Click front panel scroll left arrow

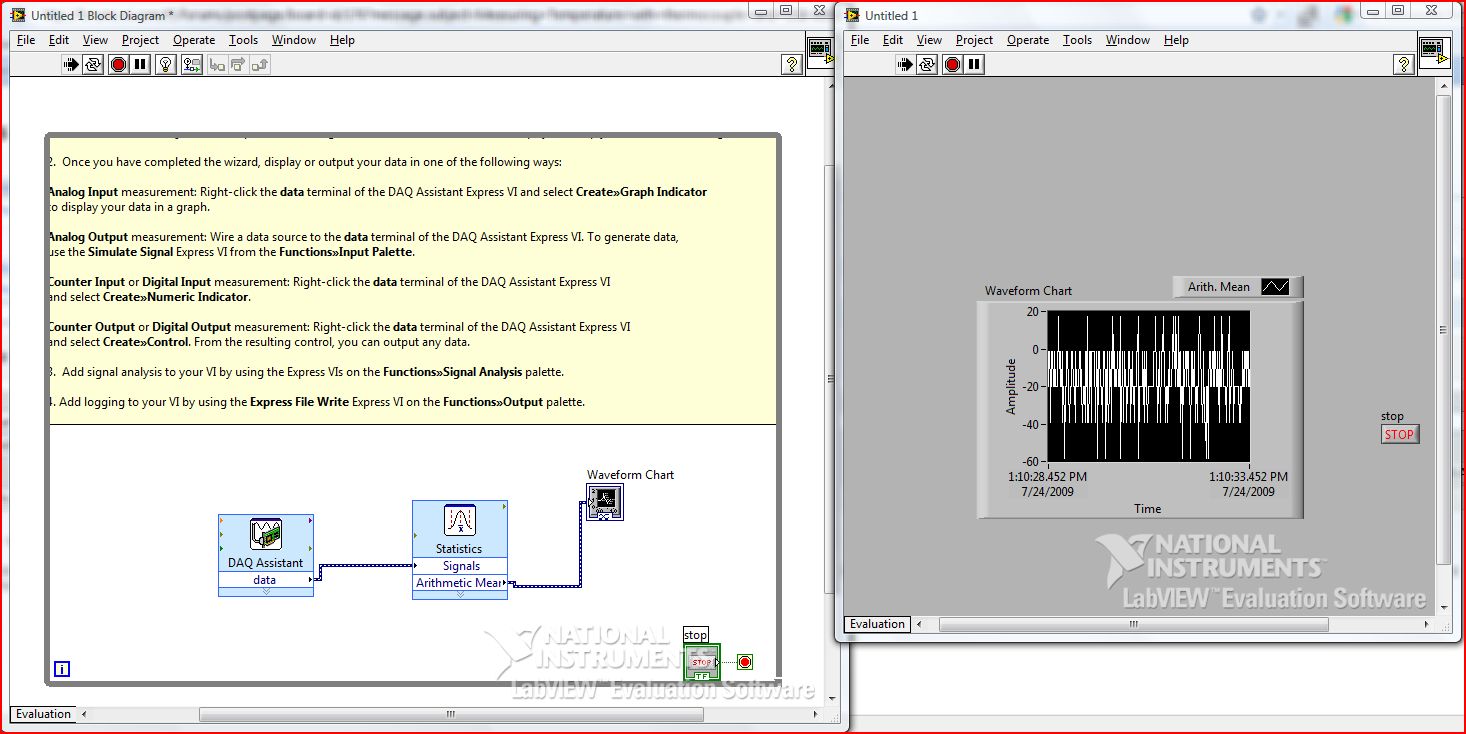pyautogui.click(x=921, y=624)
